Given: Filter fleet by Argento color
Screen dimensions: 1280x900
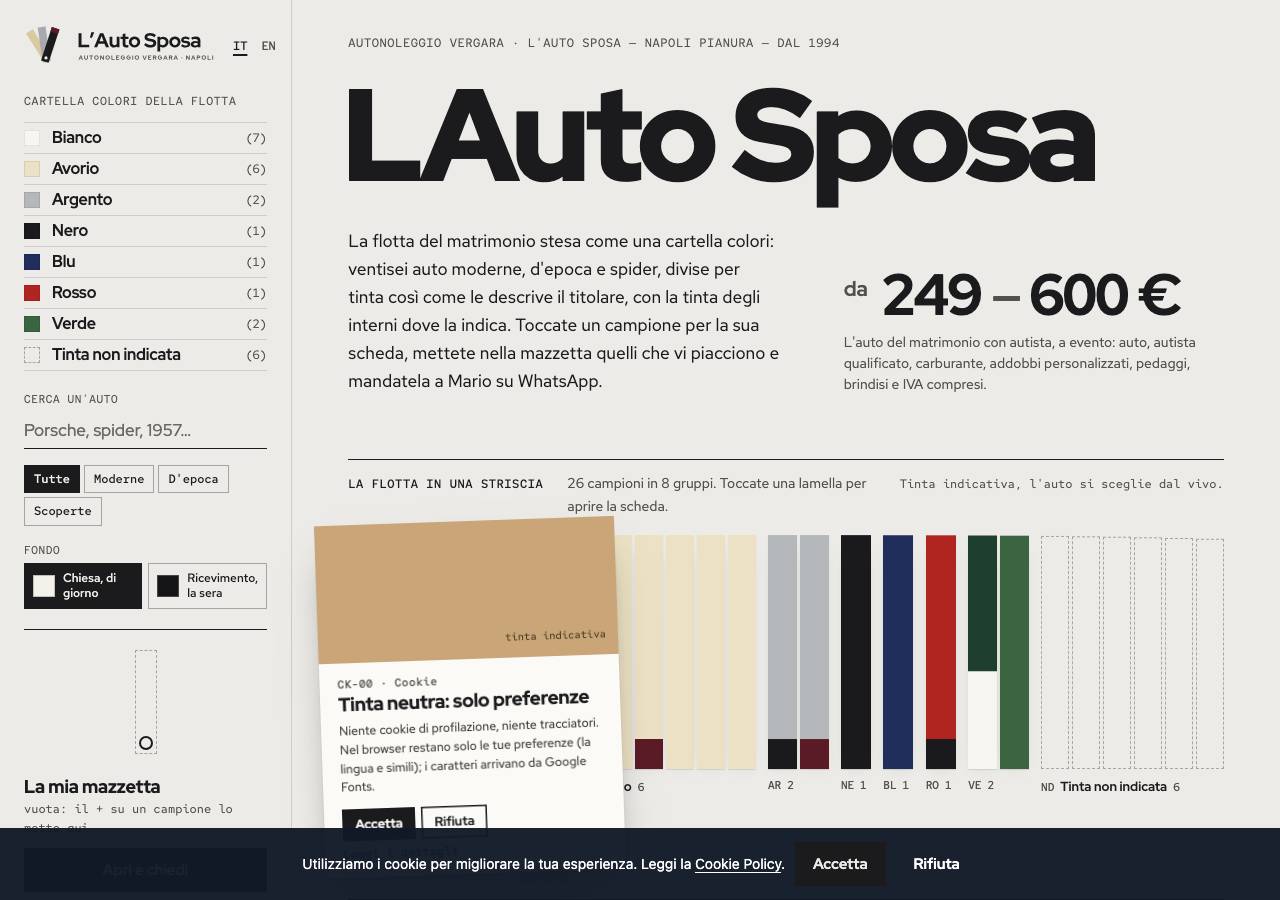Looking at the screenshot, I should (x=145, y=200).
